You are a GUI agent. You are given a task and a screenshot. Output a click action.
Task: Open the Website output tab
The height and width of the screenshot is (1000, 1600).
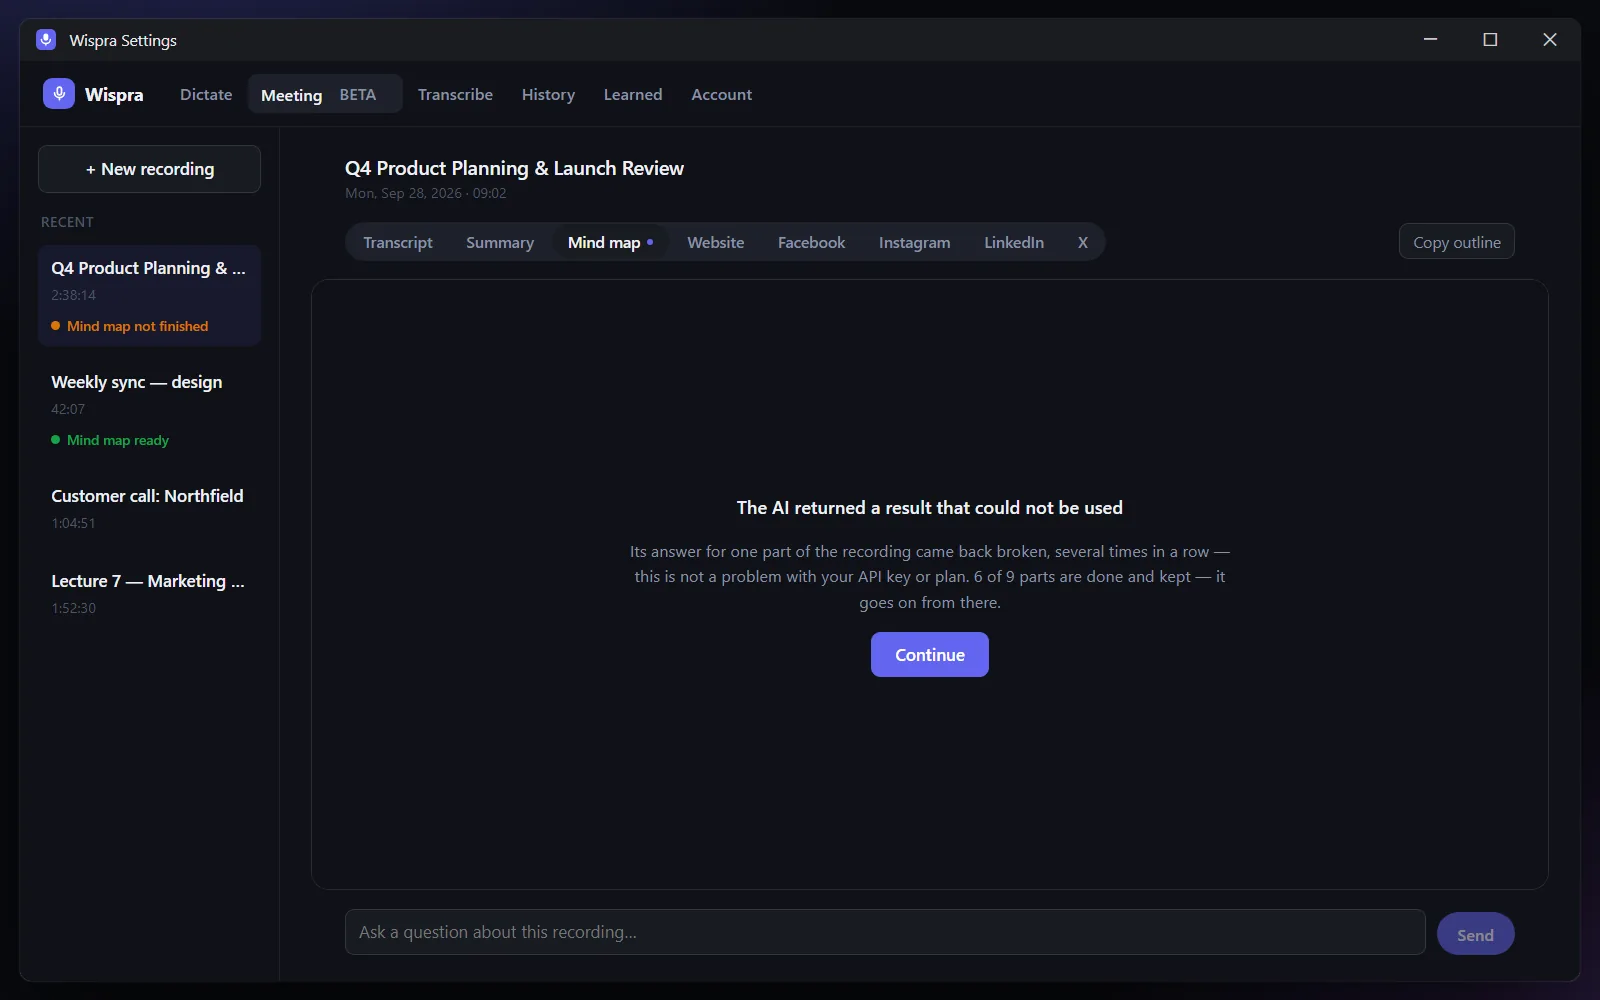(x=716, y=242)
